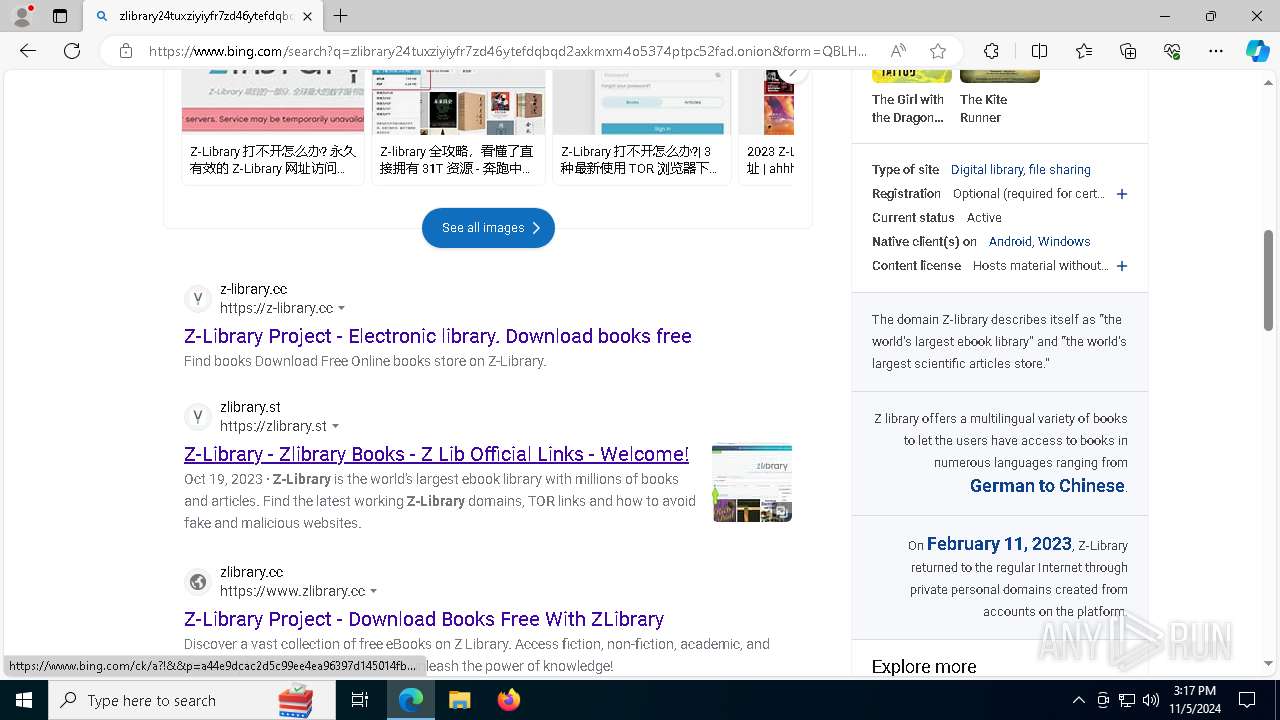The width and height of the screenshot is (1280, 720).
Task: Go back to the previous page
Action: click(x=28, y=51)
